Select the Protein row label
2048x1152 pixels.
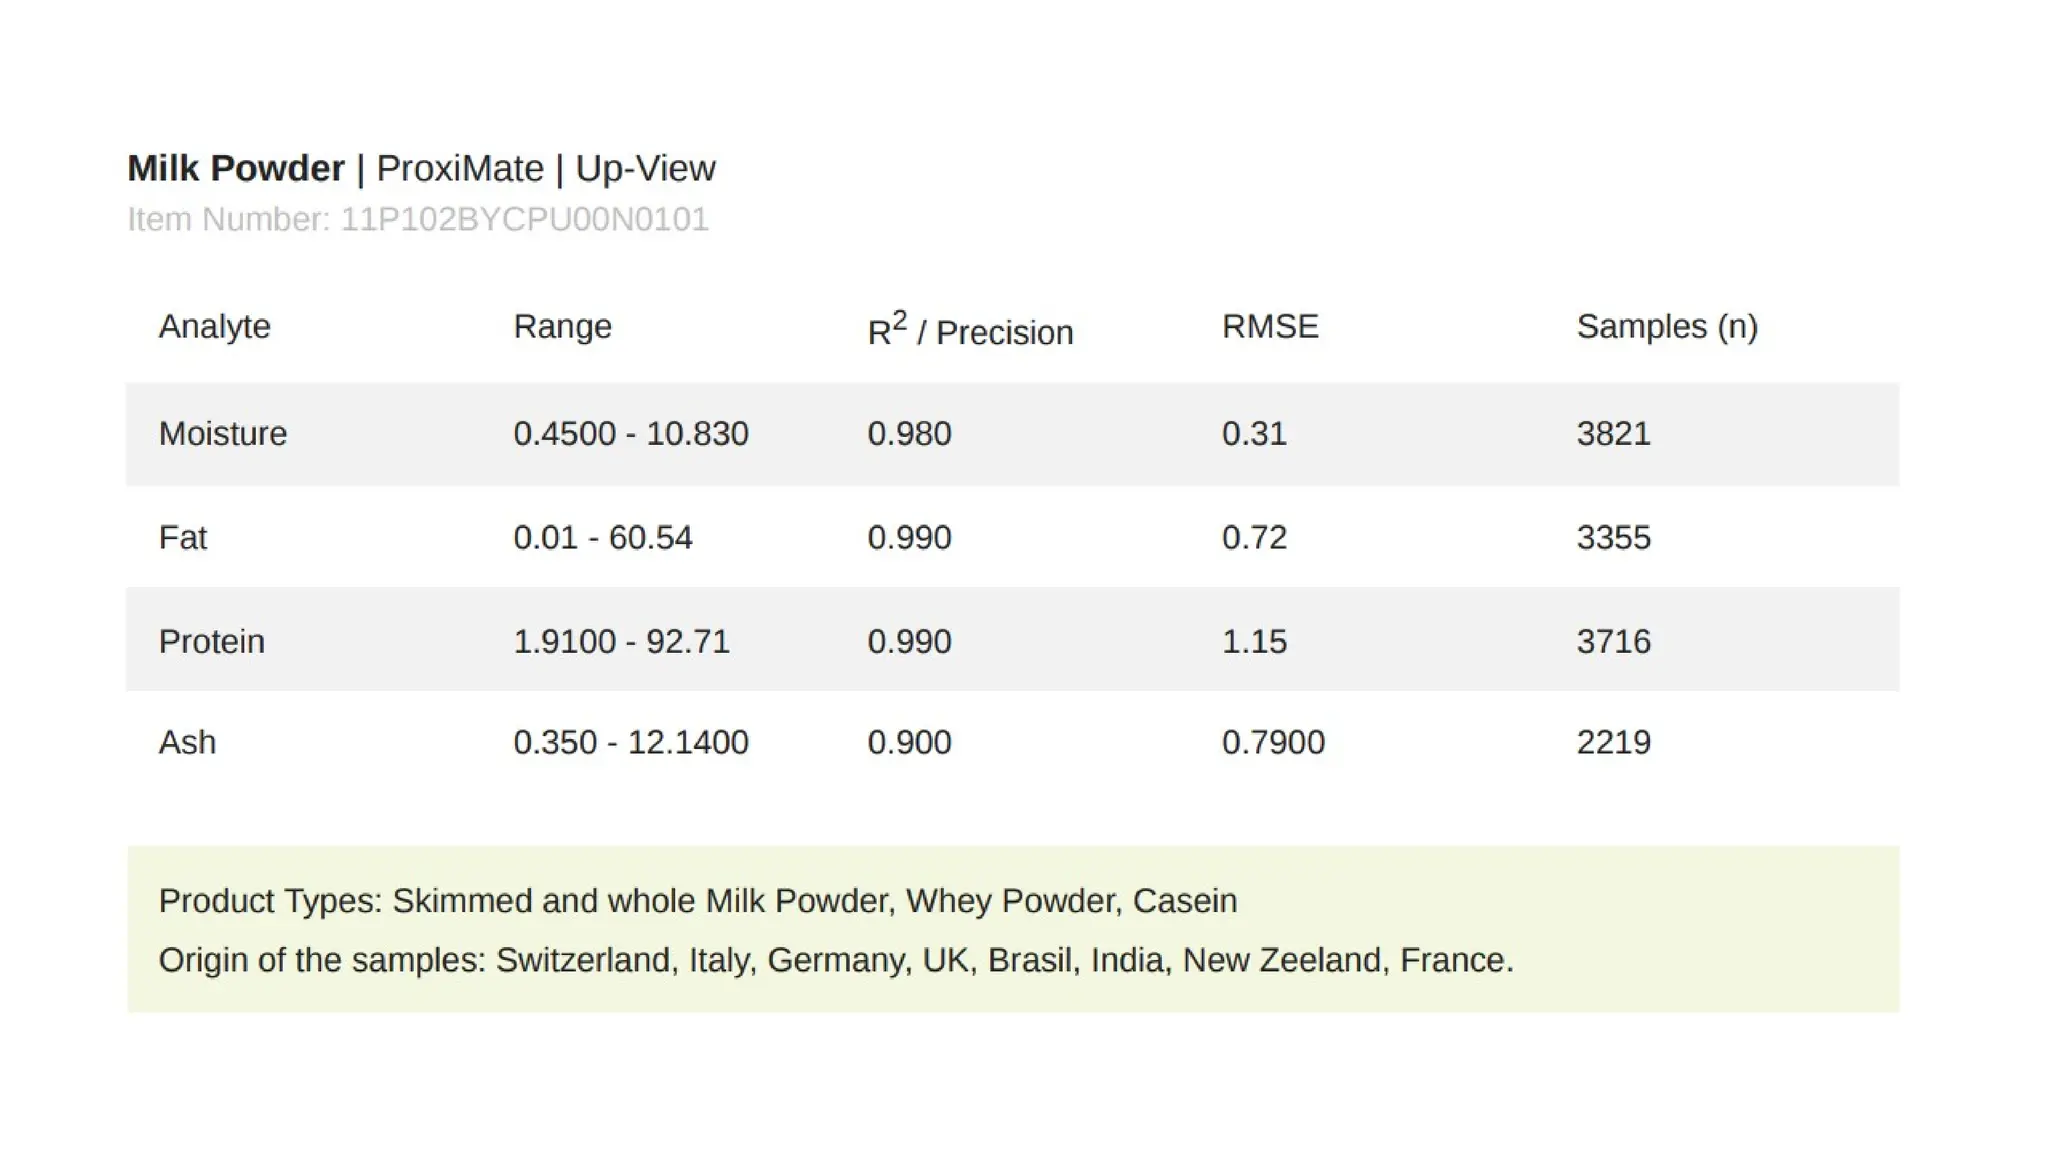tap(211, 641)
